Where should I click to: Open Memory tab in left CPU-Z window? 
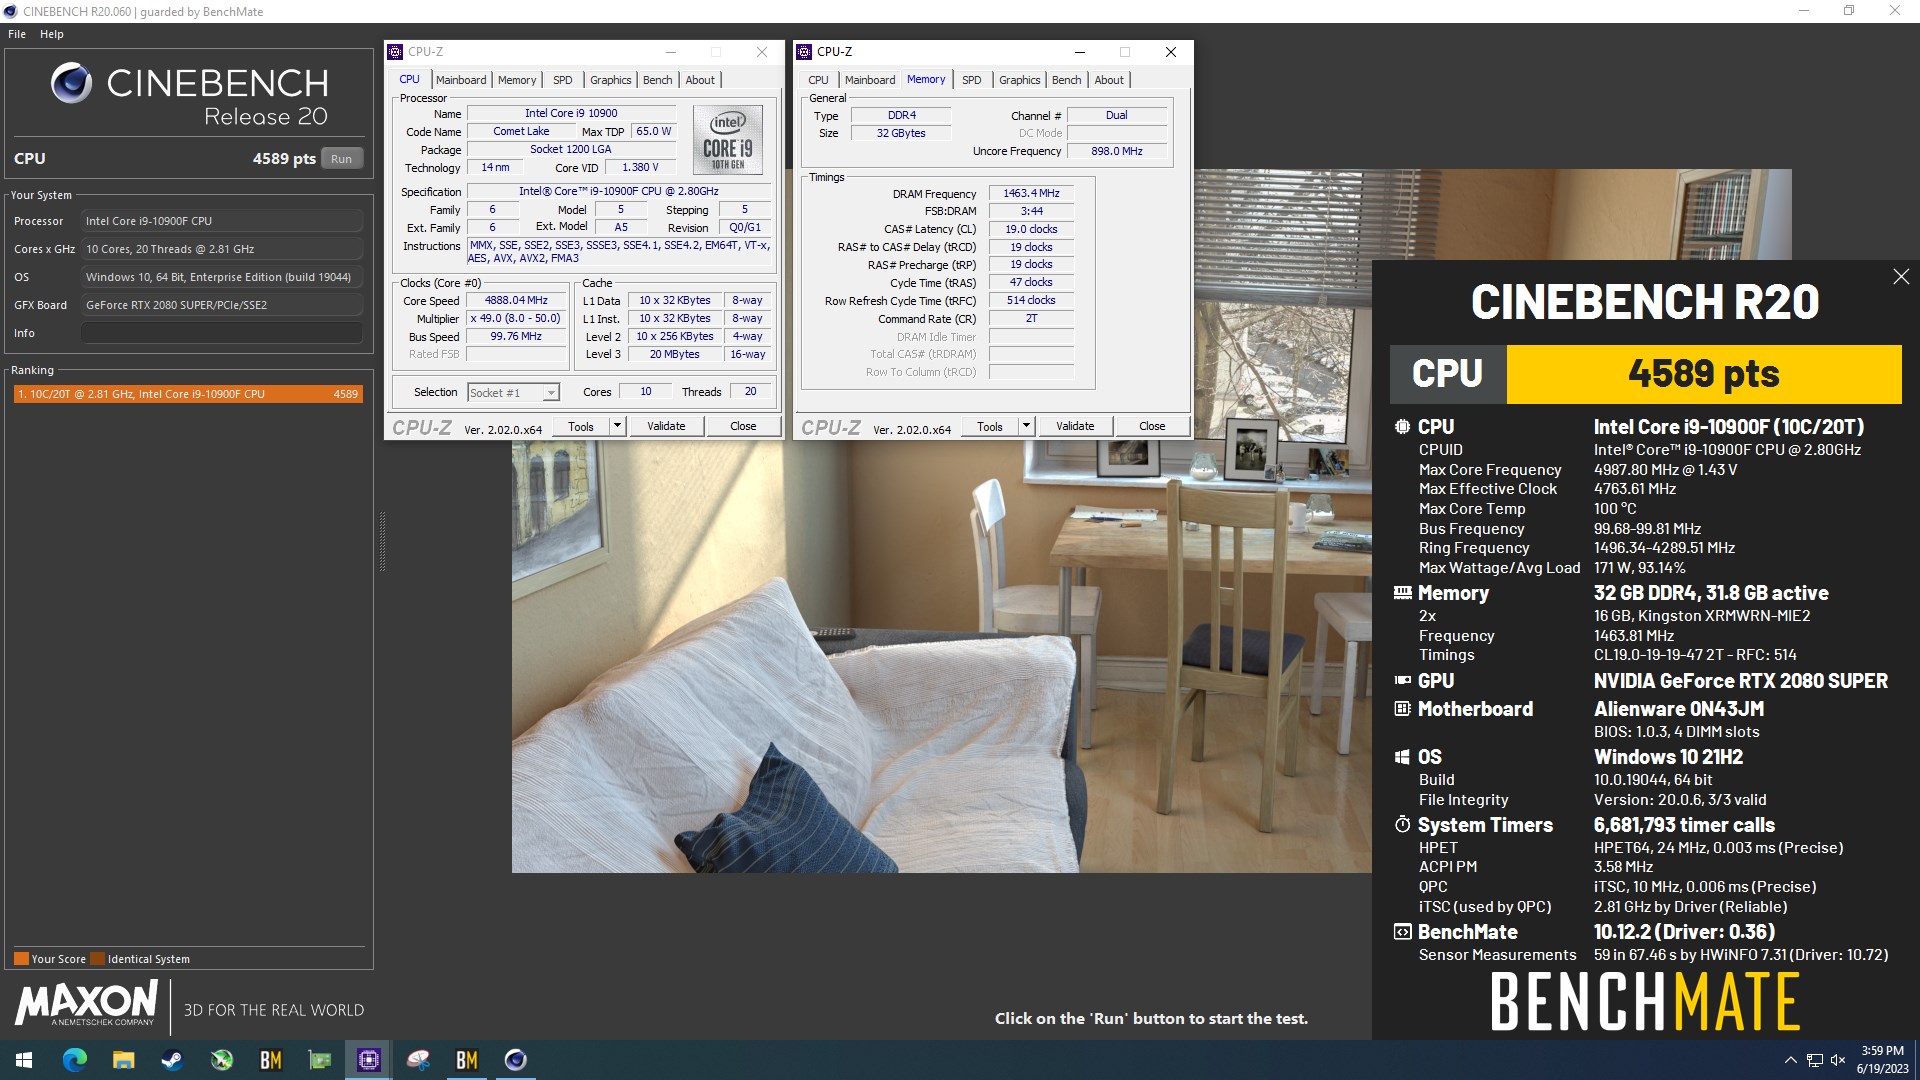517,80
